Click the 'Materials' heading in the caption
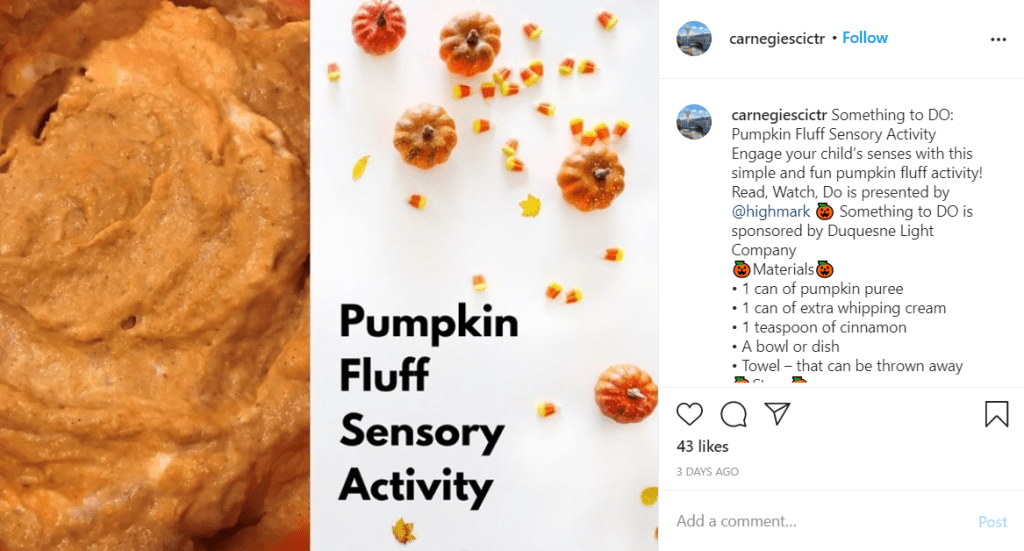1024x551 pixels. click(x=783, y=270)
